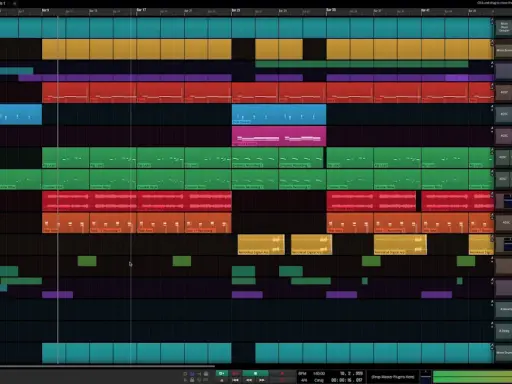Open the 4OSC plugin on blue clip track
512x384 pixels.
pyautogui.click(x=504, y=114)
